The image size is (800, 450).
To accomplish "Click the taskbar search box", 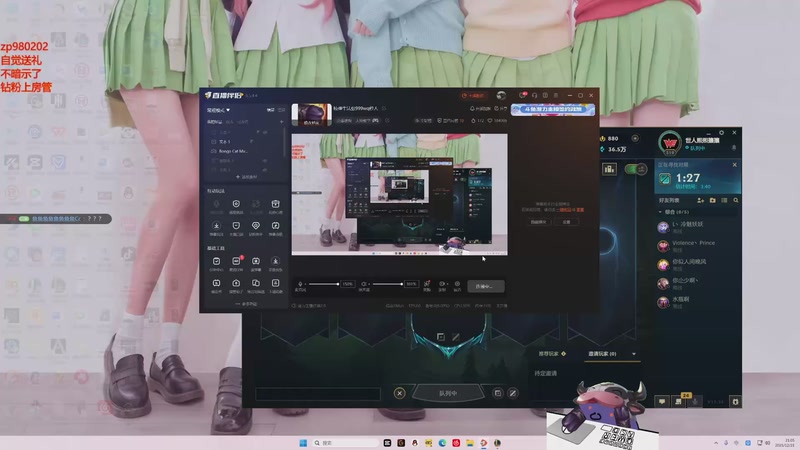I will (x=345, y=442).
